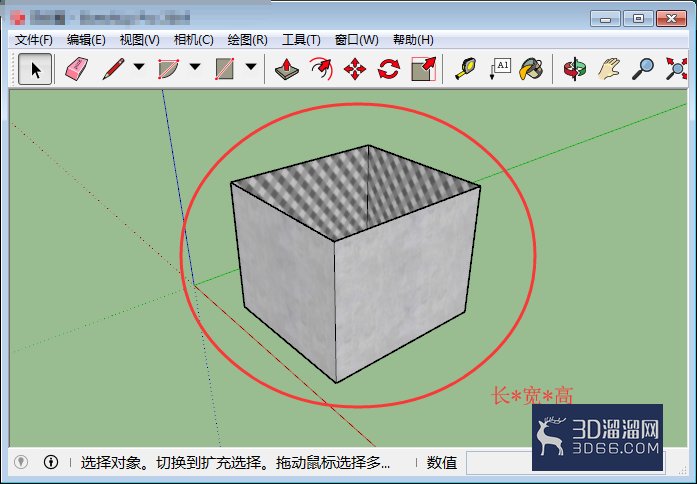Viewport: 697px width, 484px height.
Task: Select the Arc drawing tool
Action: coord(168,69)
